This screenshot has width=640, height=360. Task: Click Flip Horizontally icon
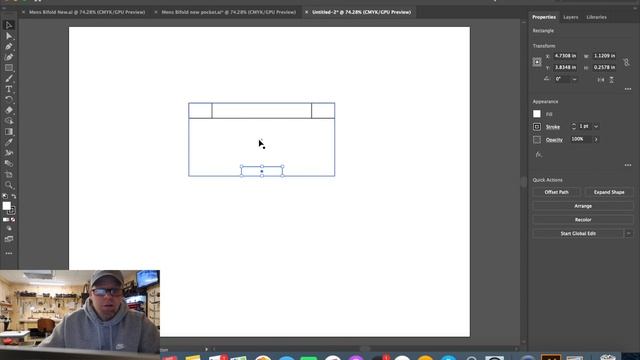(x=601, y=80)
